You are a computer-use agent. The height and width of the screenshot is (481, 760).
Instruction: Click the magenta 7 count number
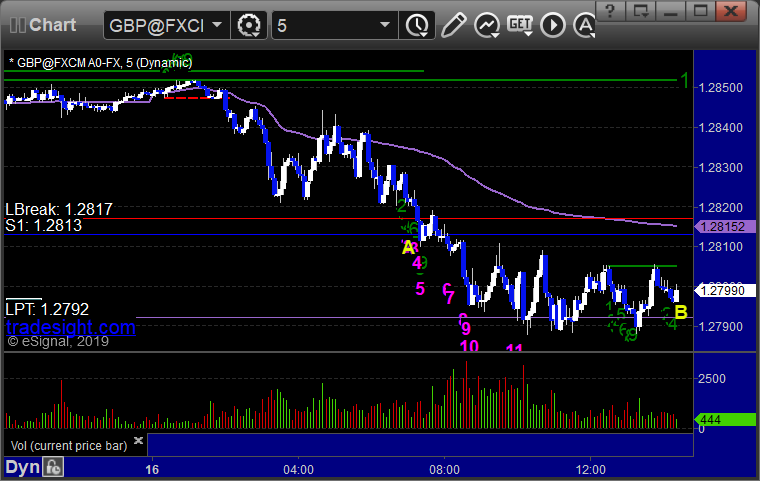click(x=450, y=297)
